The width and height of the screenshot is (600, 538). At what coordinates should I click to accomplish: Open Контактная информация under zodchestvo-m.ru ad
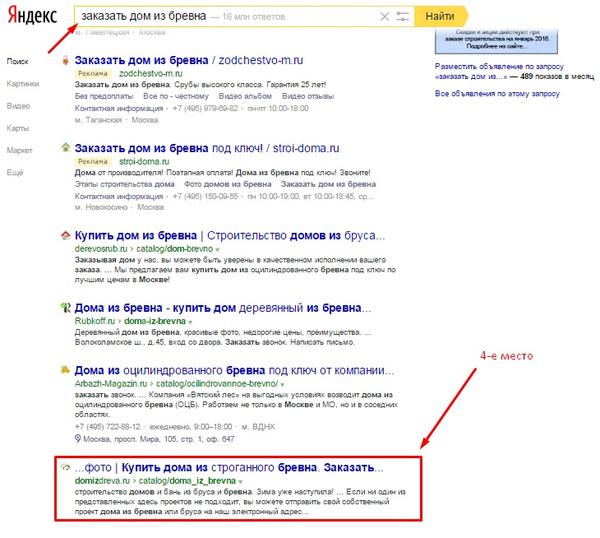tap(119, 108)
